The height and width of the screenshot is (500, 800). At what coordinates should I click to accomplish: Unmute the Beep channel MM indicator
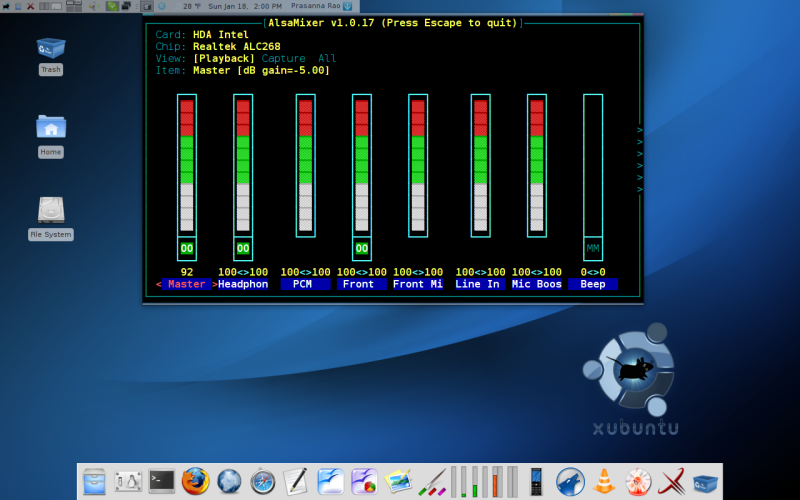(x=593, y=248)
